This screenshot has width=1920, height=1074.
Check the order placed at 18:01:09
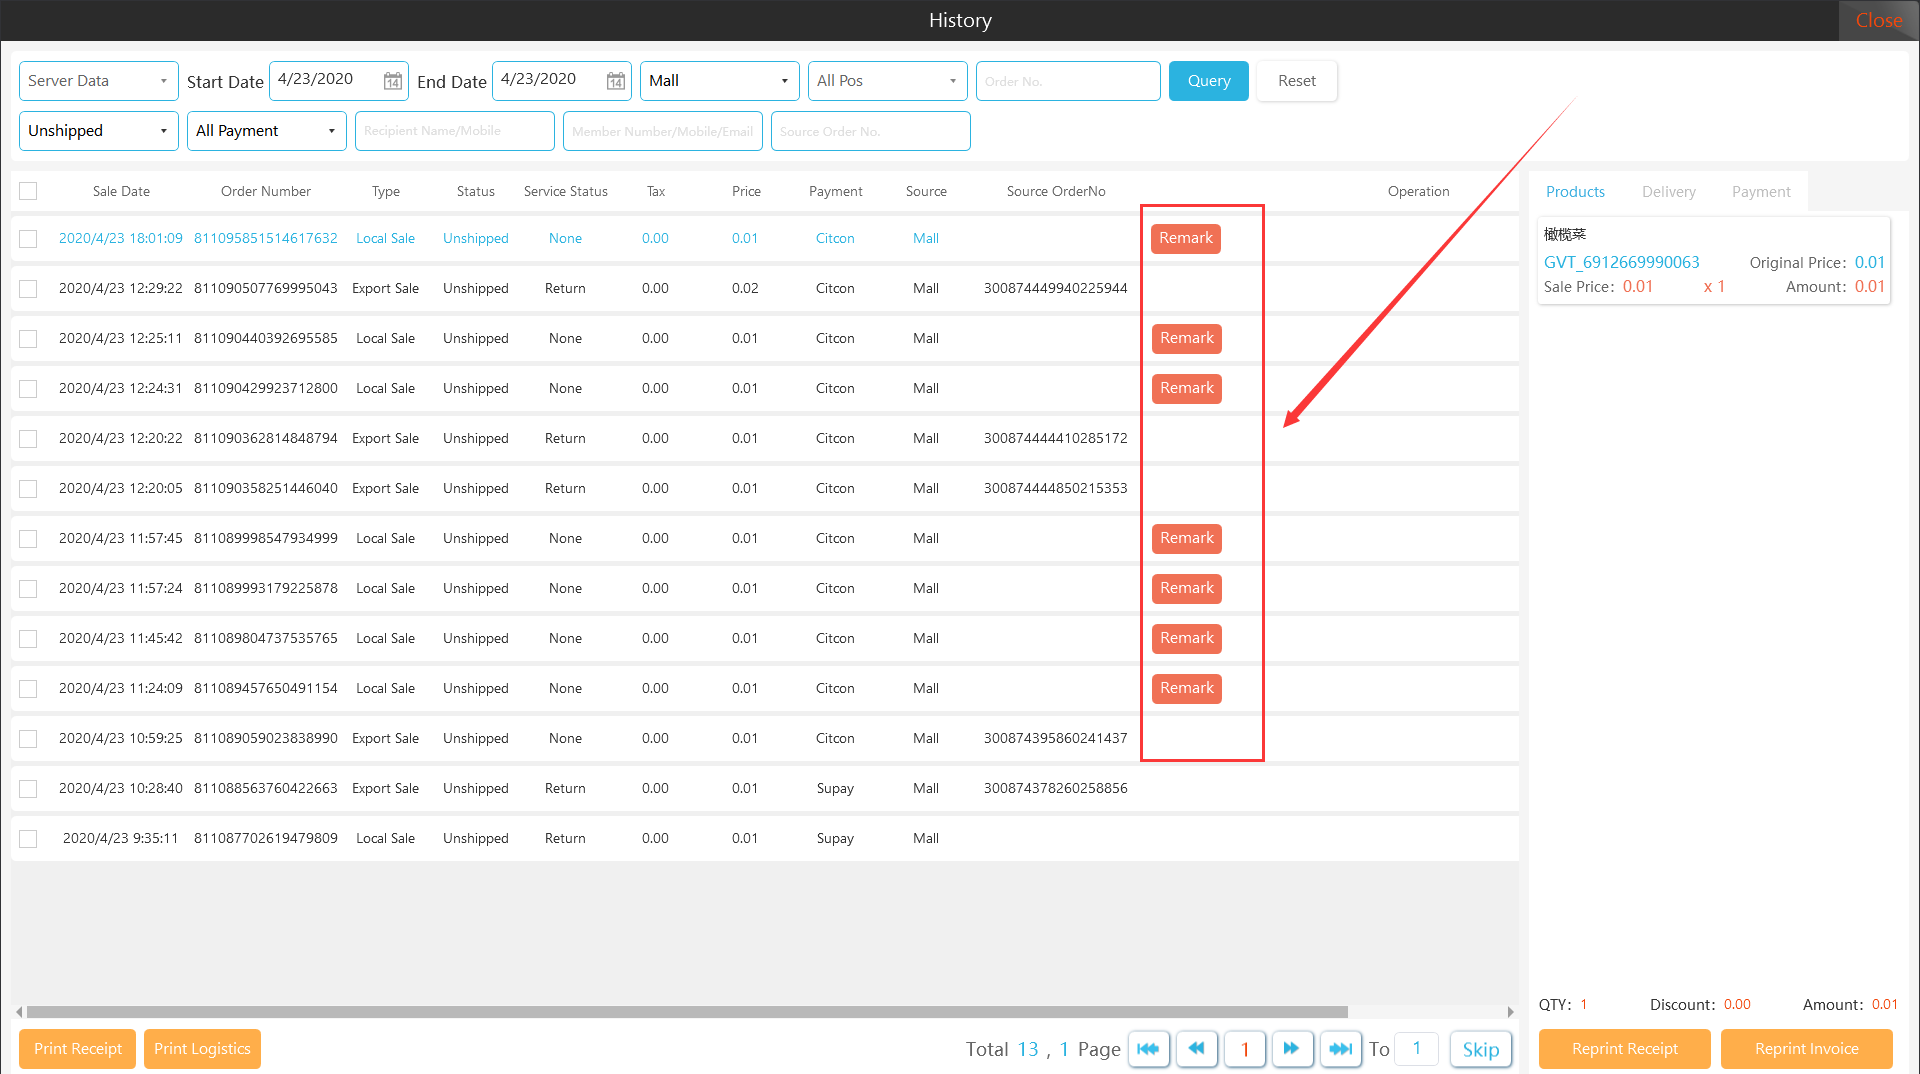28,239
